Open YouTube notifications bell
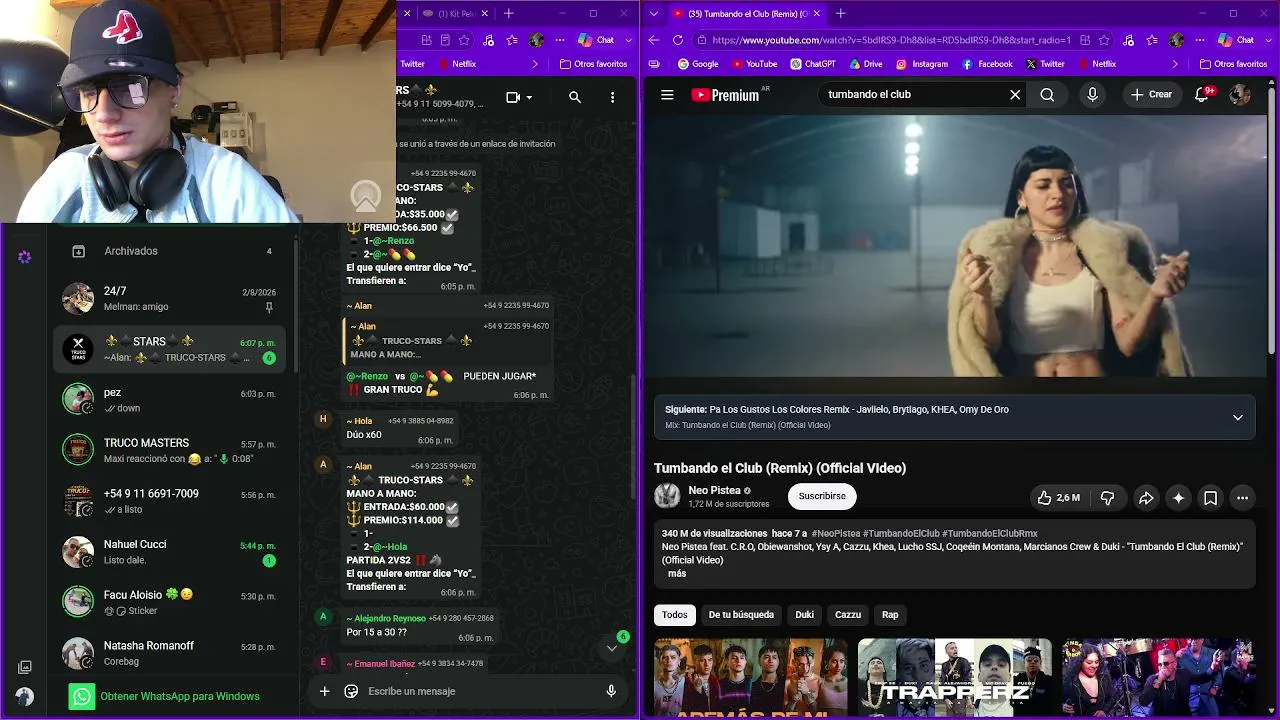 (1203, 95)
